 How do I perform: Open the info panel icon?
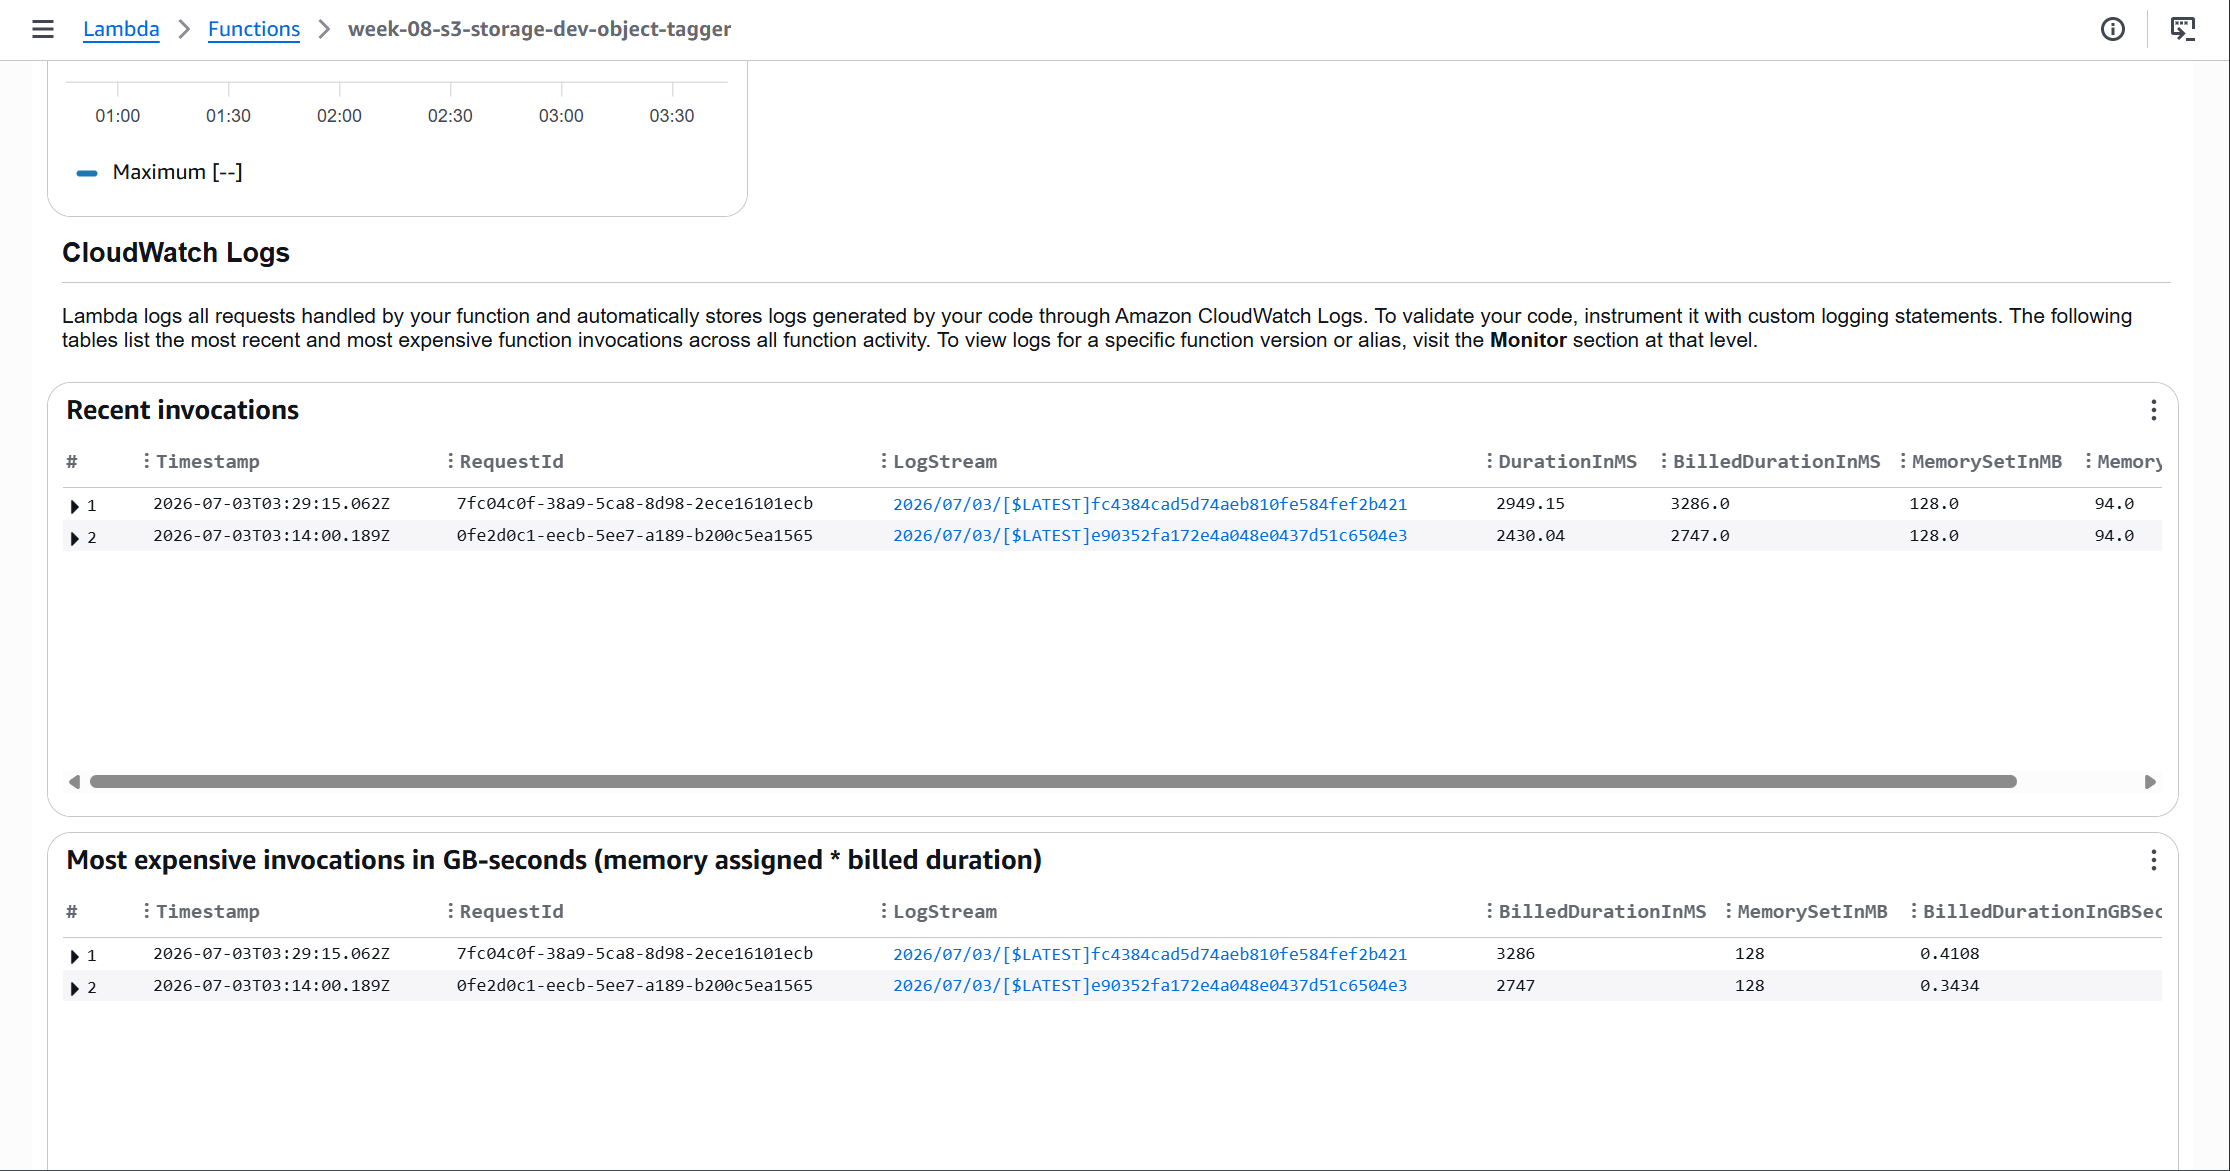pos(2113,29)
